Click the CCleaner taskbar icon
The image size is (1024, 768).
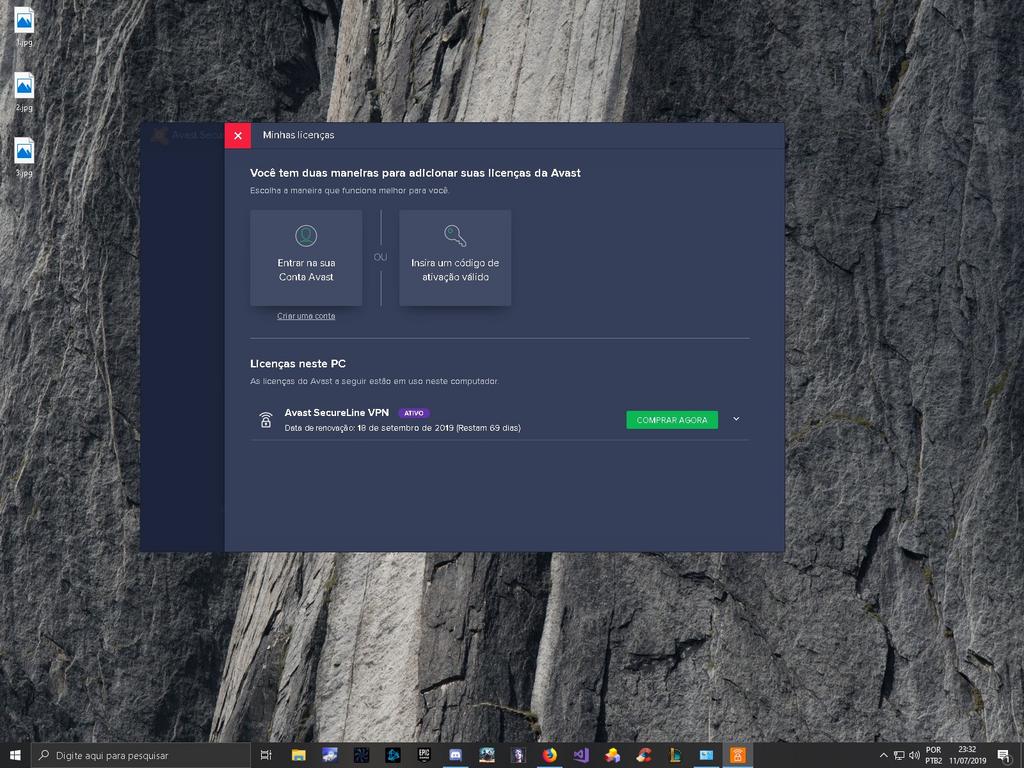643,755
